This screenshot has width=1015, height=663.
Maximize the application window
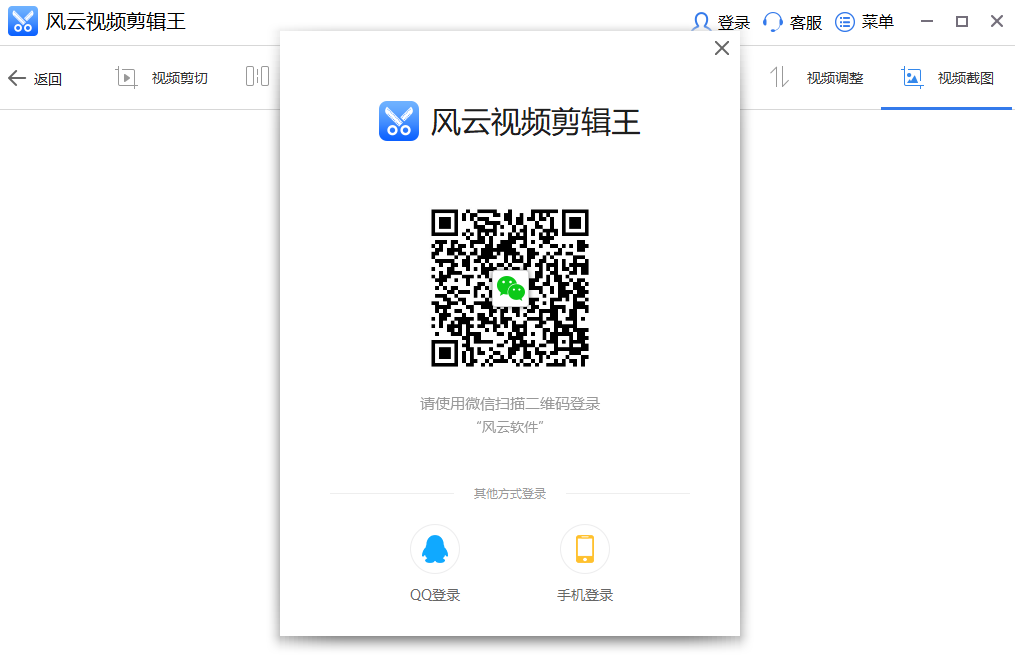click(962, 22)
